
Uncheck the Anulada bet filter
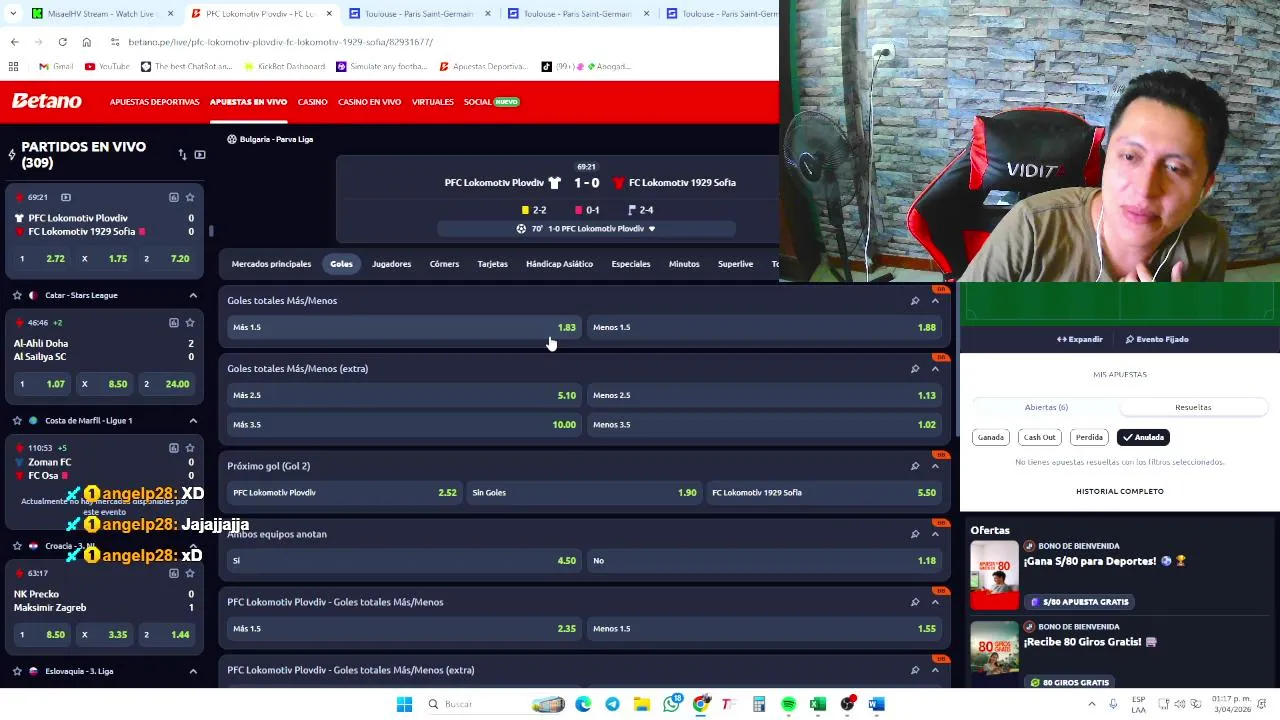point(1143,437)
